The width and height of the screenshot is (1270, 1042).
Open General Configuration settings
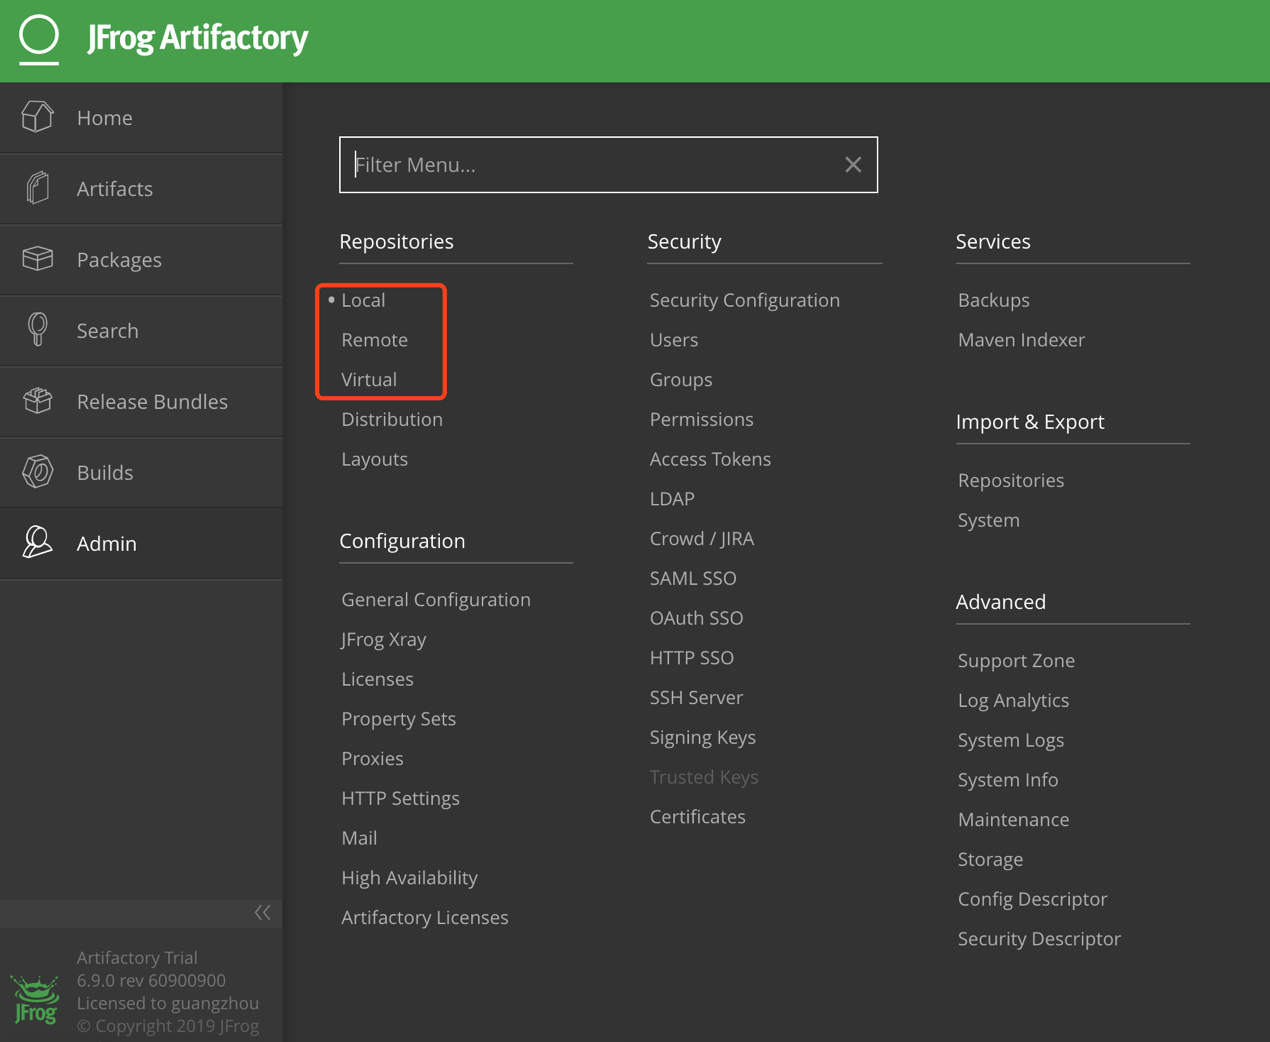click(435, 599)
